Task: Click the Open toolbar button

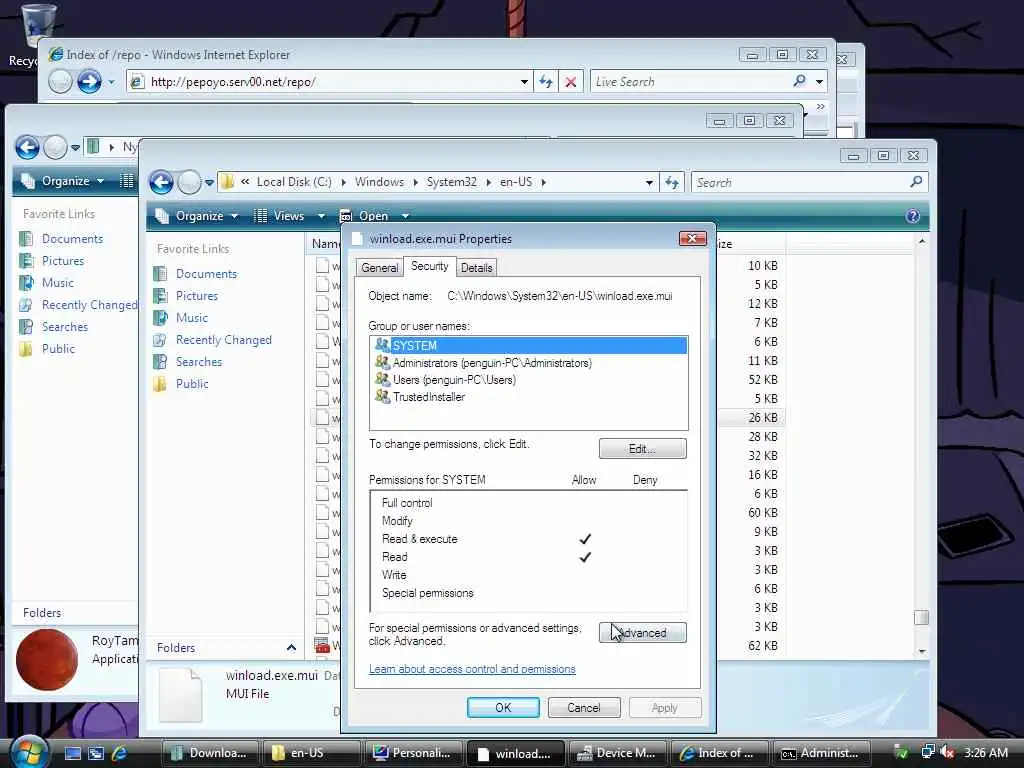Action: (x=364, y=216)
